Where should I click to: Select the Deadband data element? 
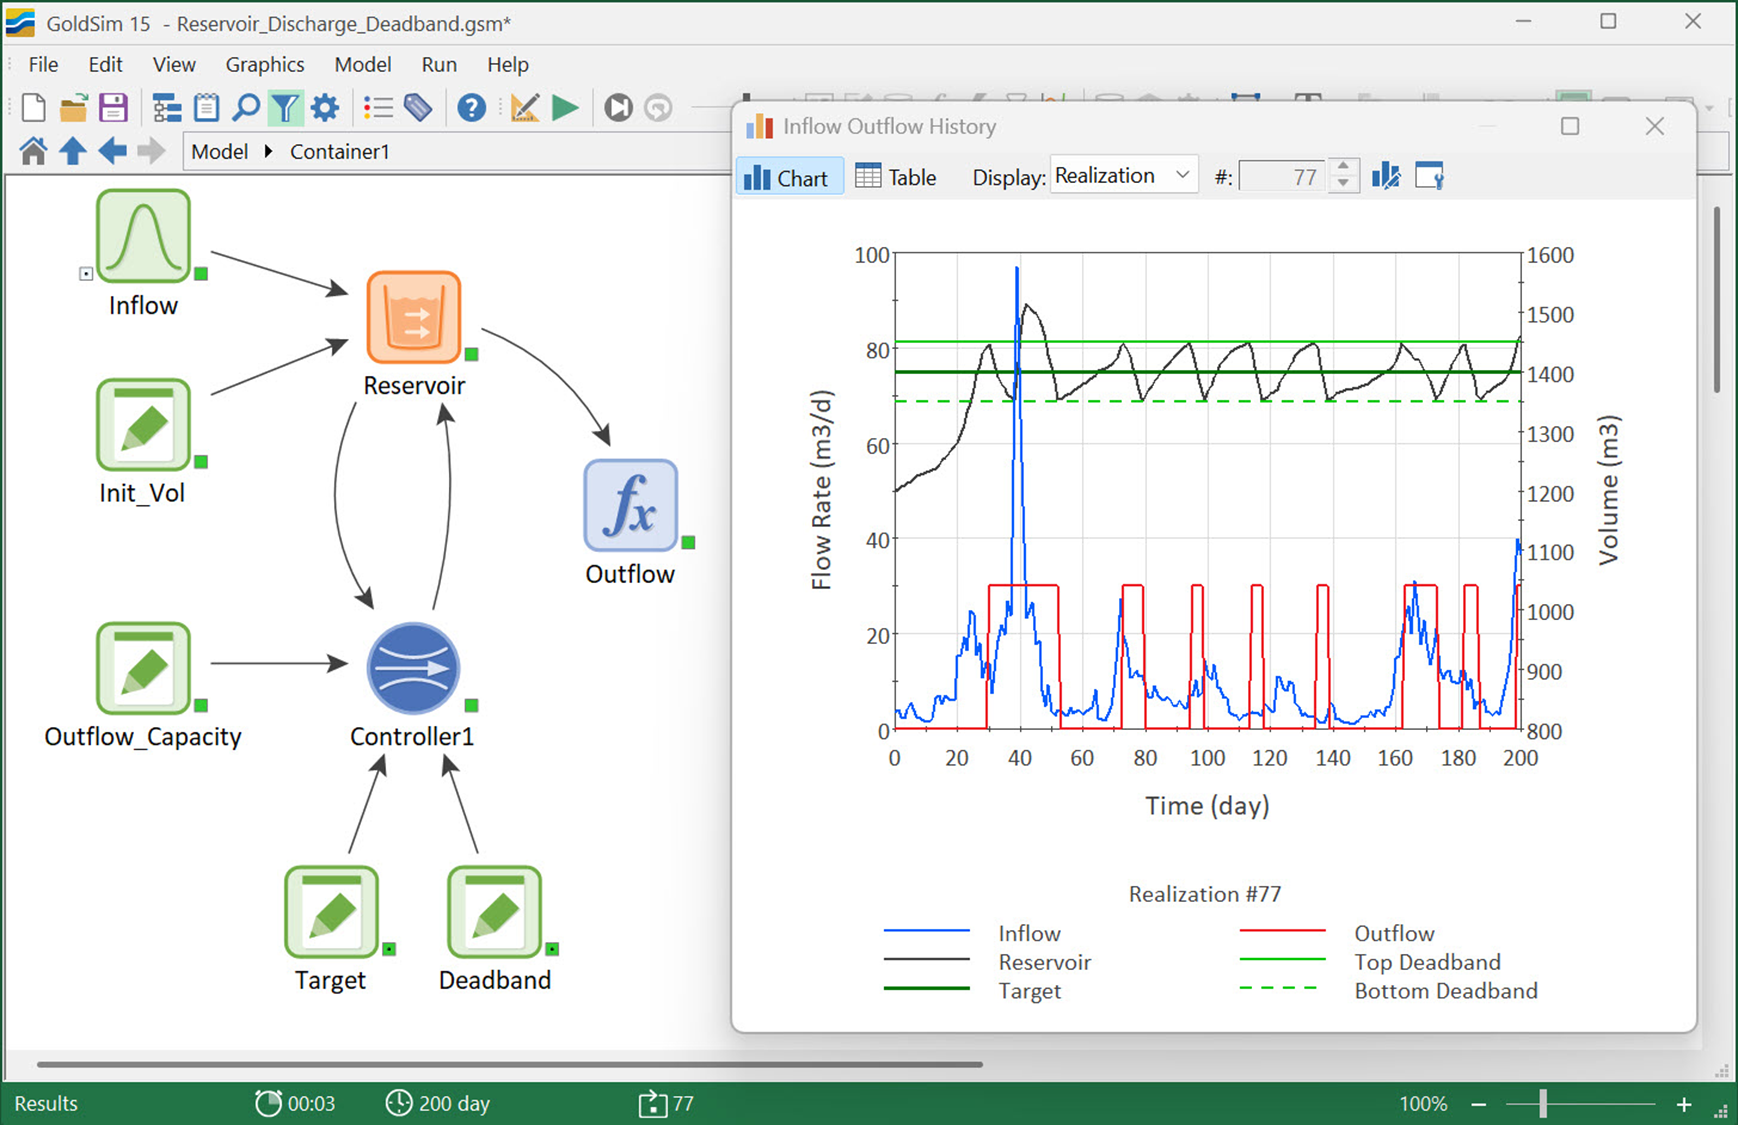pyautogui.click(x=494, y=912)
